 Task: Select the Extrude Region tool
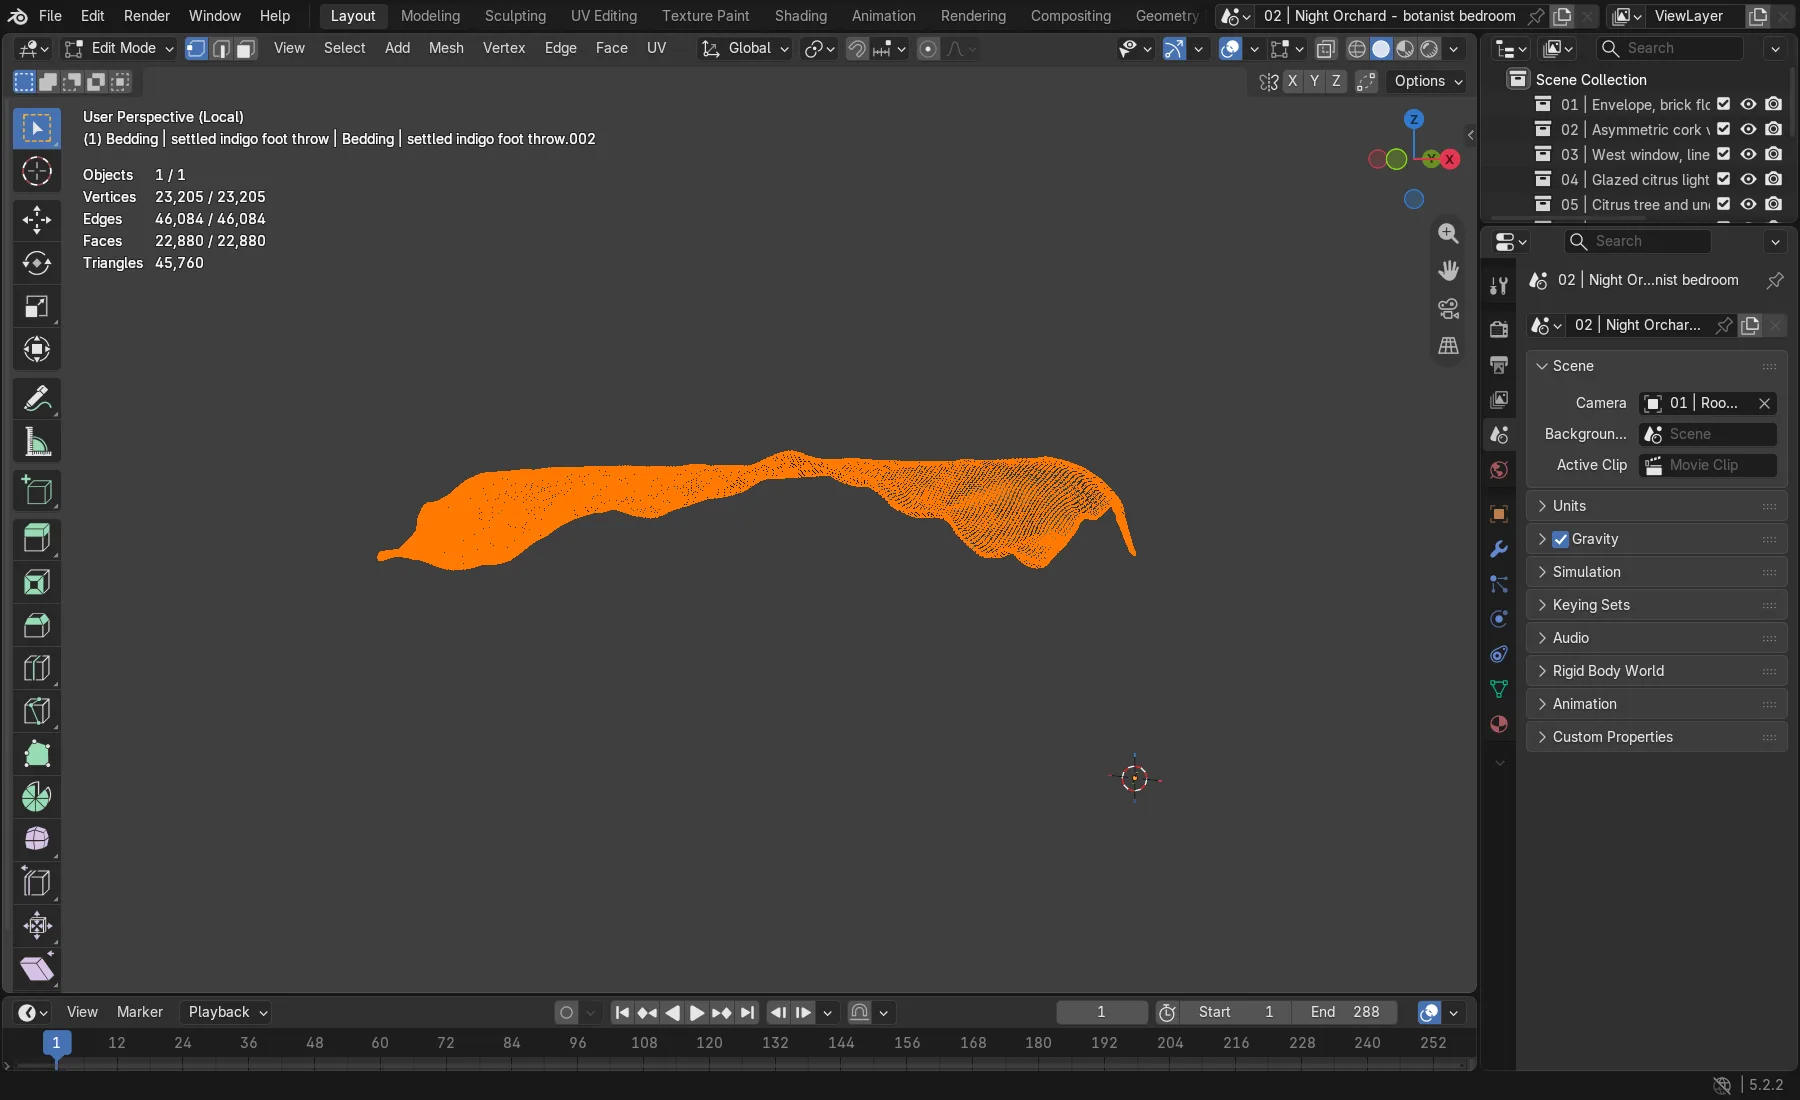(37, 539)
